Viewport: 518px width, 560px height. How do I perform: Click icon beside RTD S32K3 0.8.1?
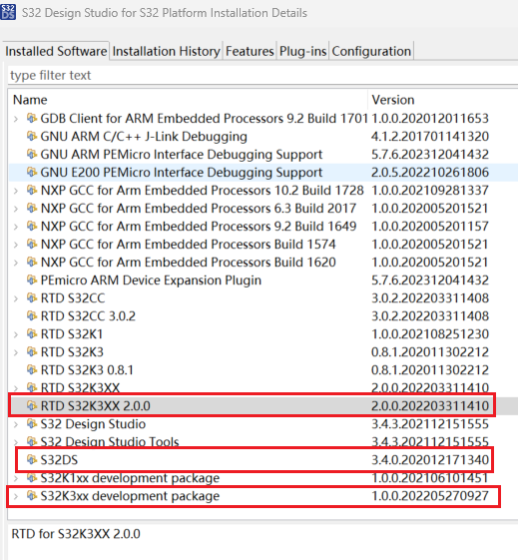(32, 370)
